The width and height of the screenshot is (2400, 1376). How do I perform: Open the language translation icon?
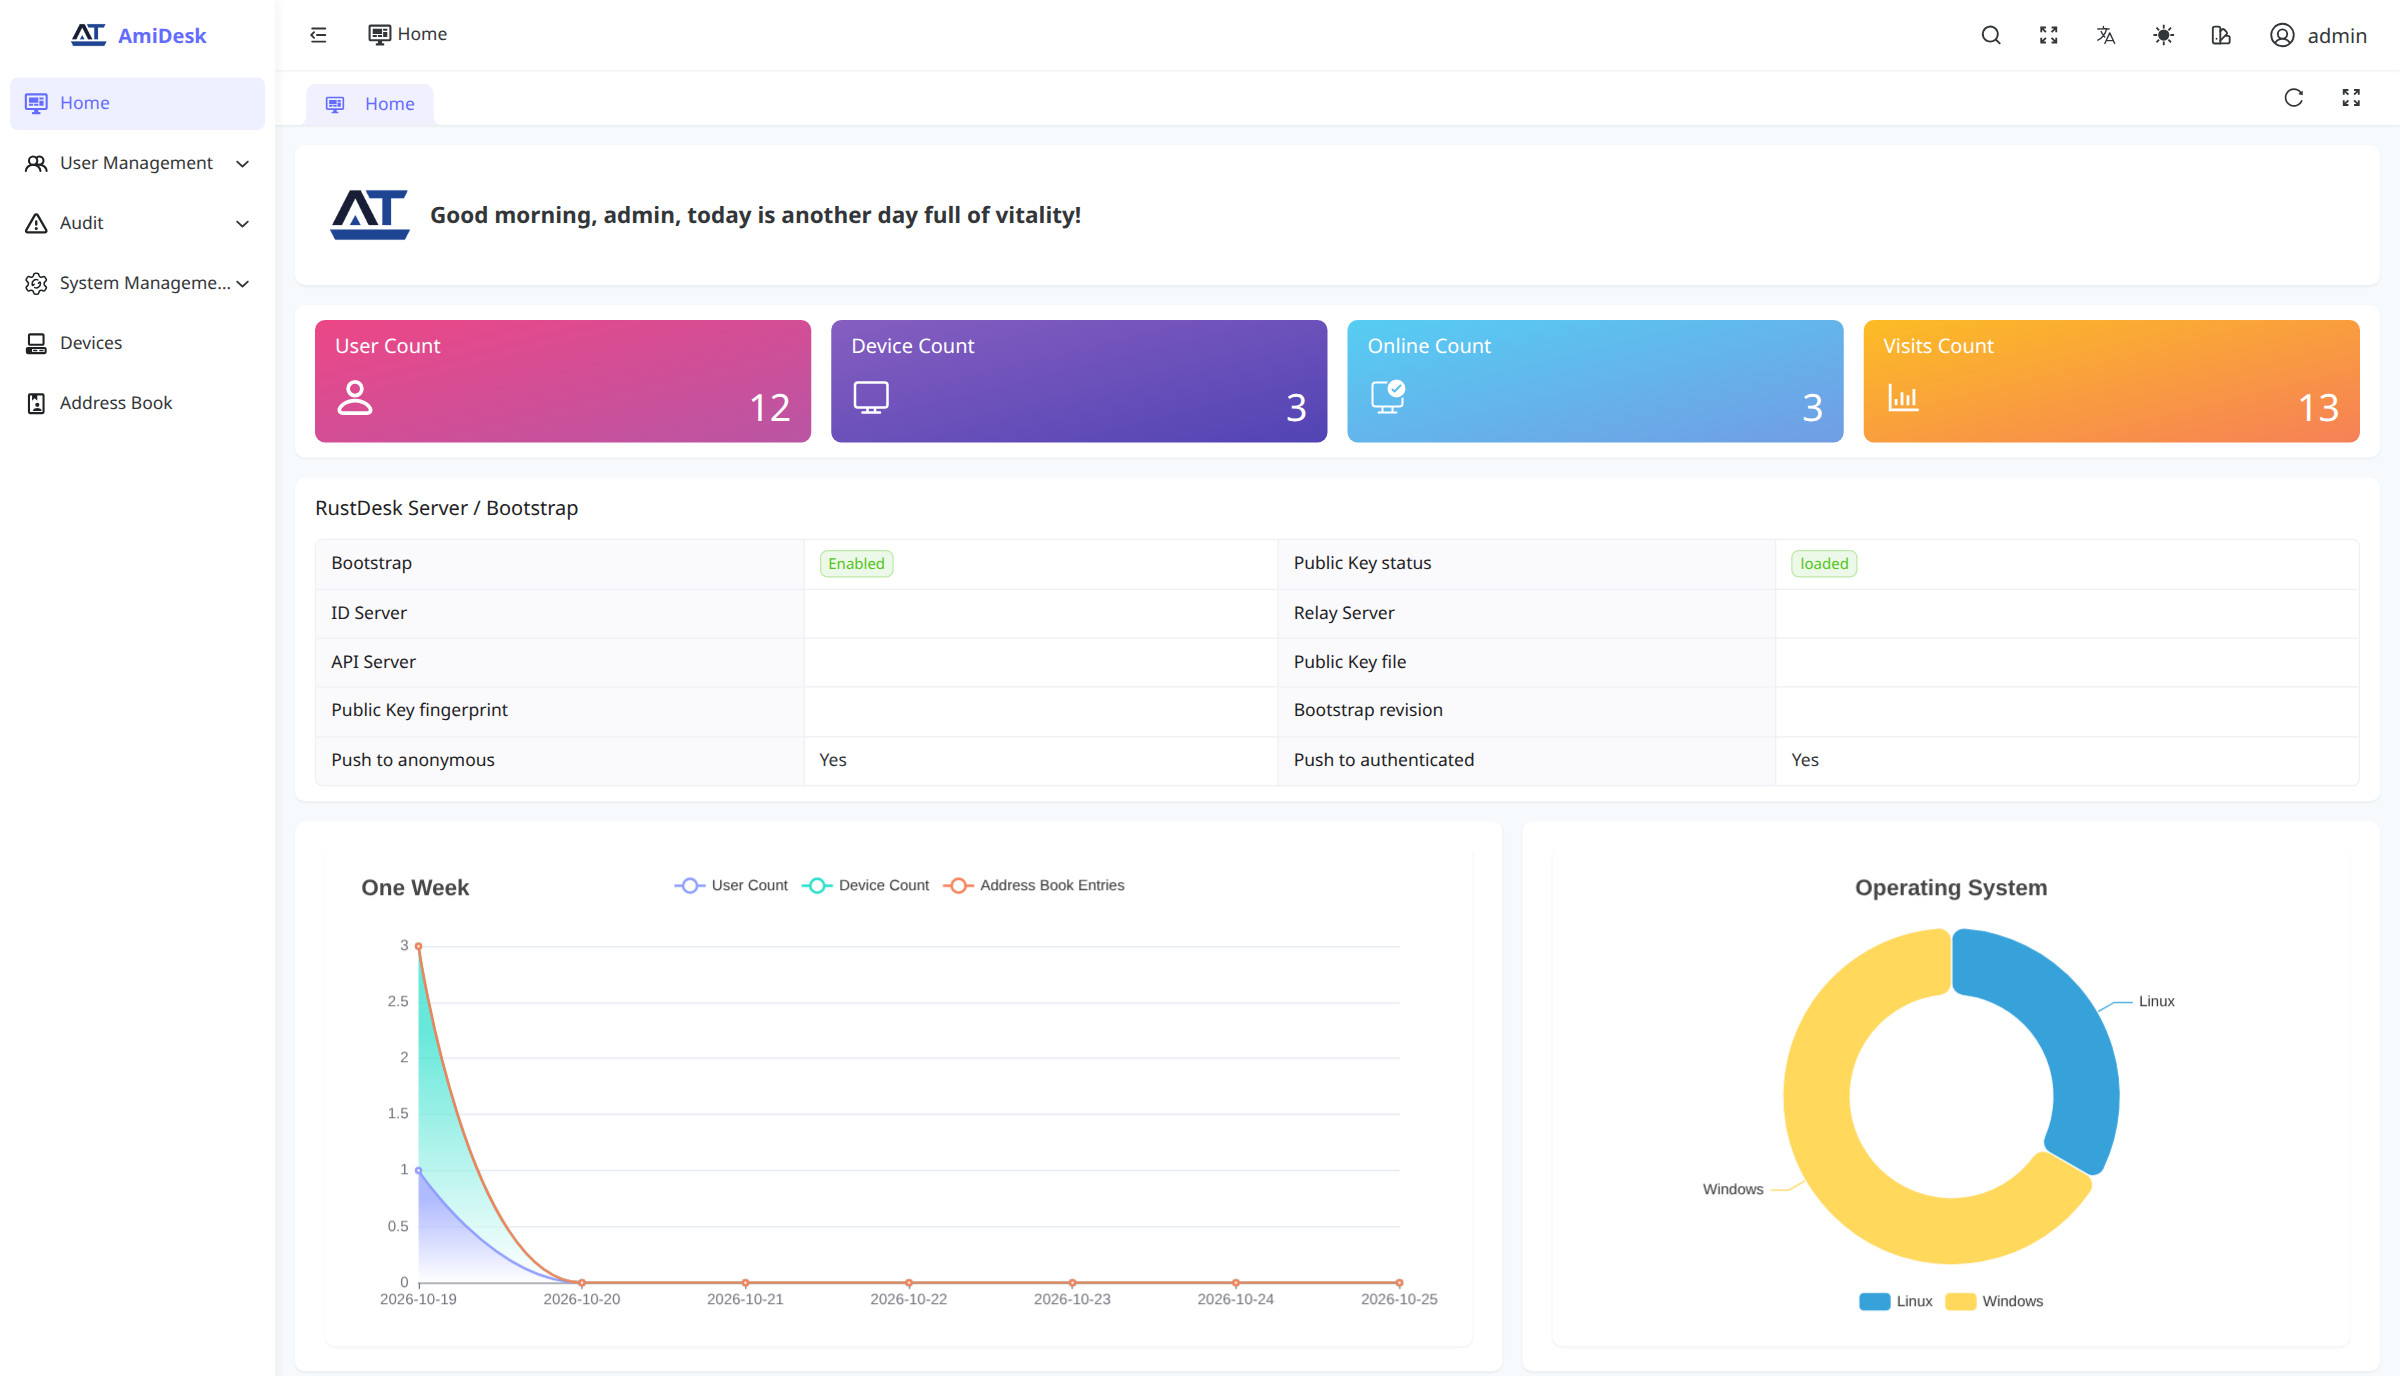tap(2106, 35)
